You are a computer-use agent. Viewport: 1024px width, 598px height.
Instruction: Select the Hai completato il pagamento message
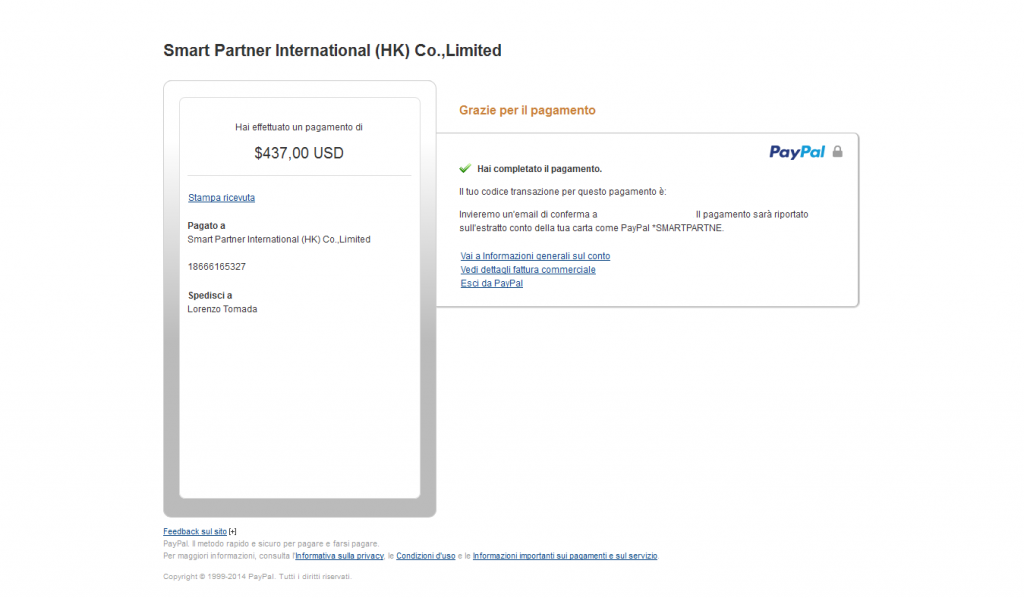point(539,168)
